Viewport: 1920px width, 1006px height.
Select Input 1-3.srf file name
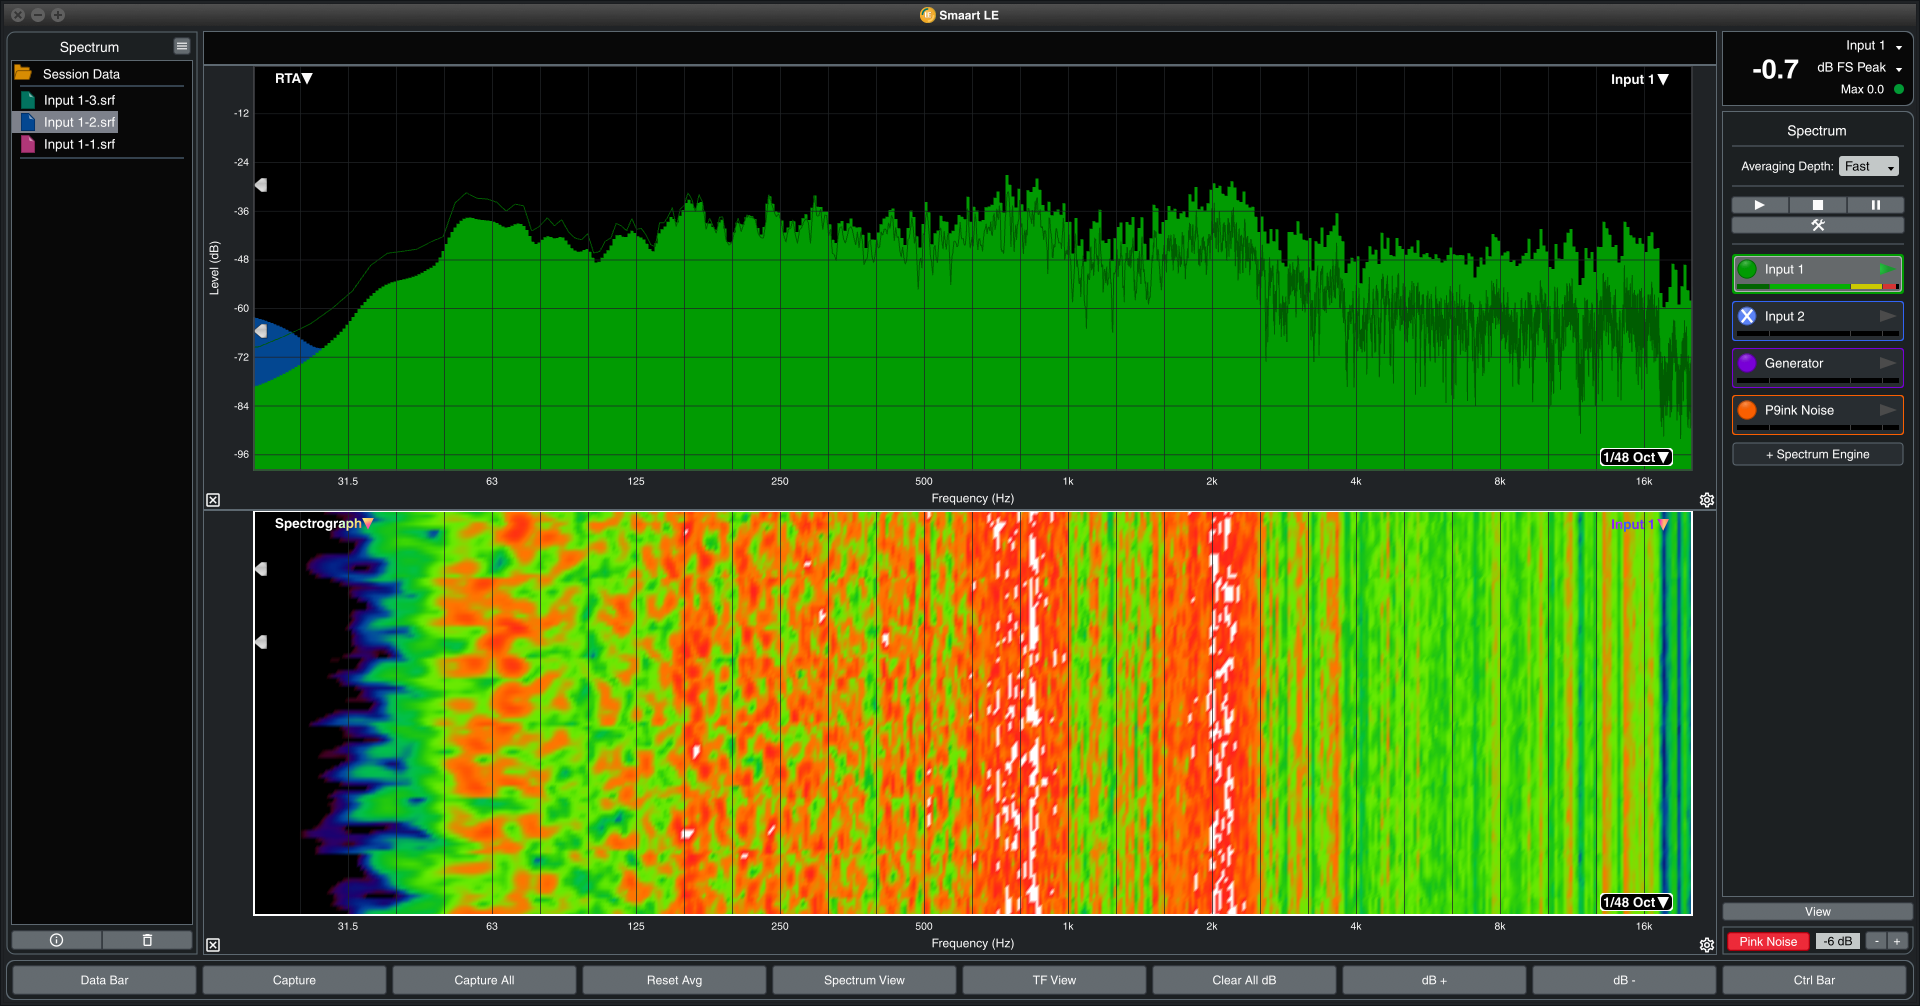[x=79, y=100]
